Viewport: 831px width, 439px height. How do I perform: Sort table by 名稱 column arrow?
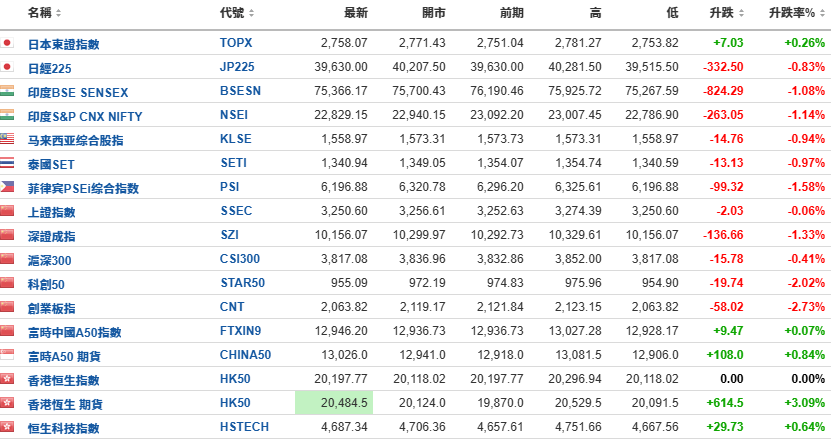(x=58, y=13)
